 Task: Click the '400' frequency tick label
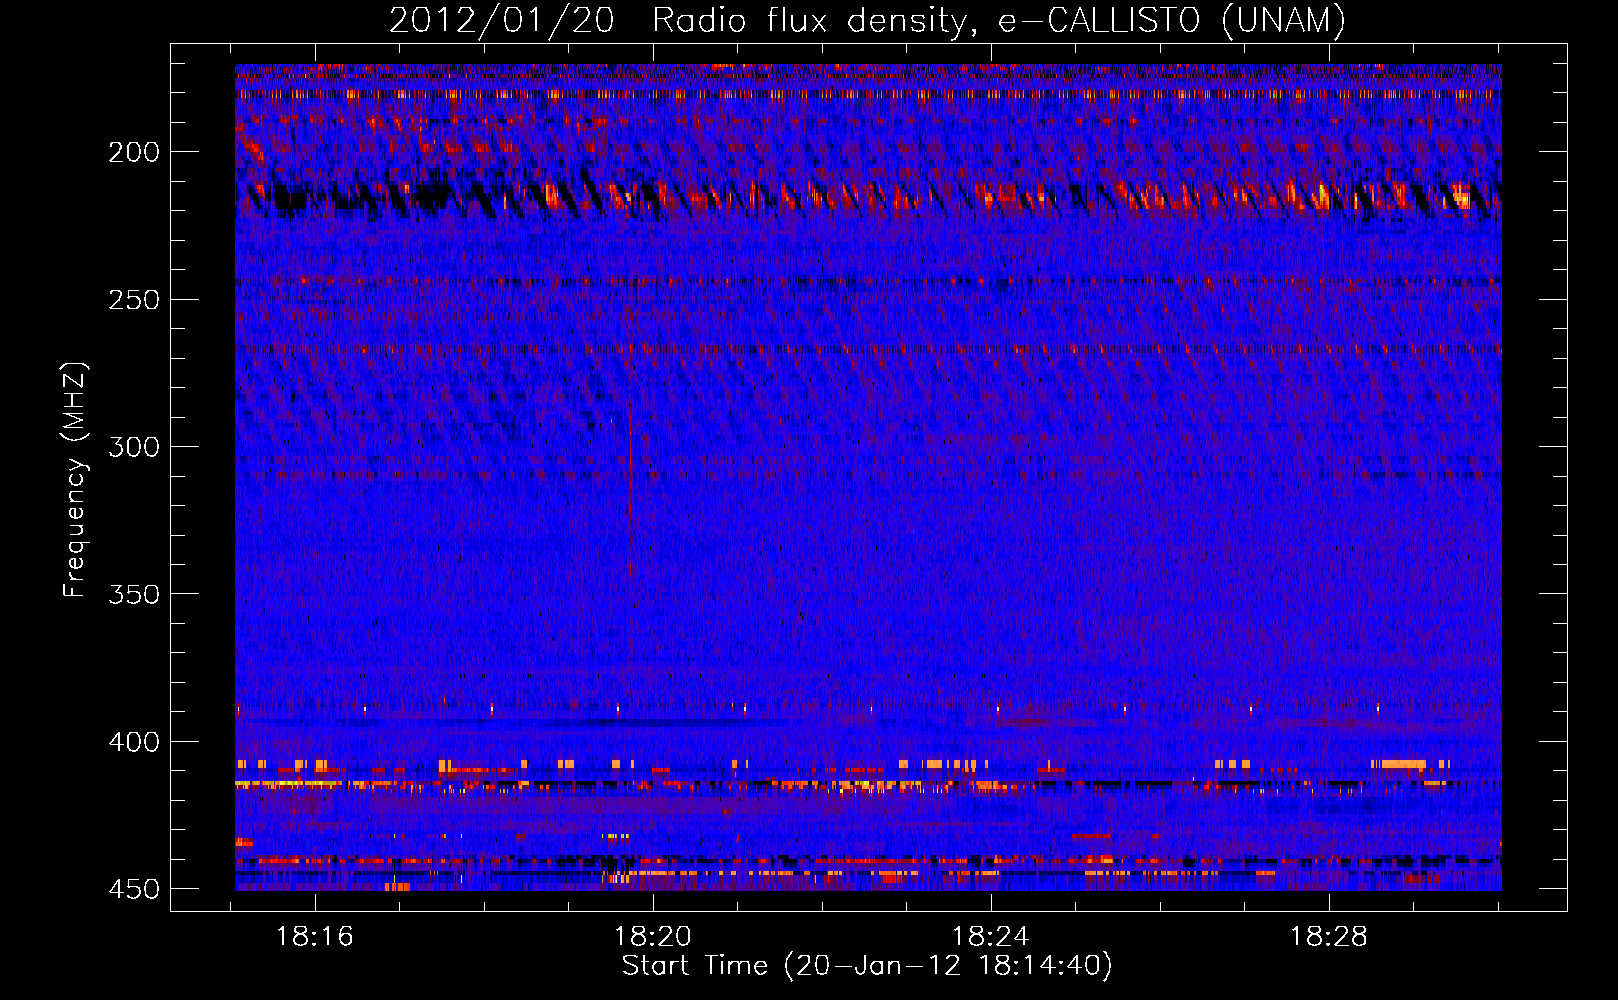click(x=134, y=742)
